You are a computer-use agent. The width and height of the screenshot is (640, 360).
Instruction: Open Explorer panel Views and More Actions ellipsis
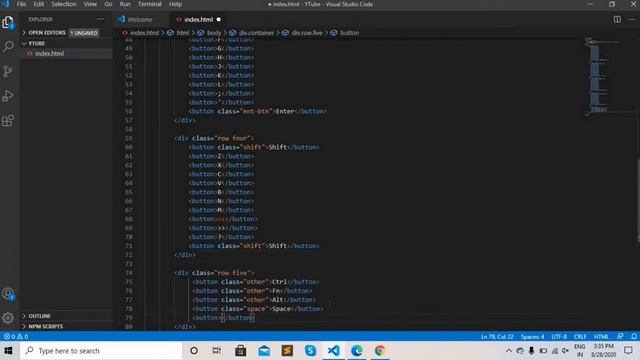pyautogui.click(x=100, y=19)
